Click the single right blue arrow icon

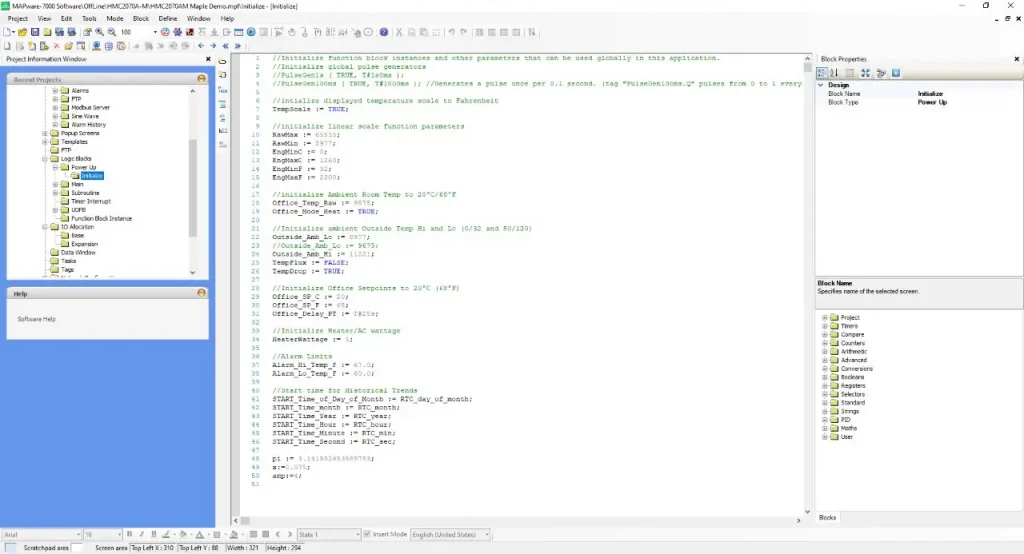point(214,46)
